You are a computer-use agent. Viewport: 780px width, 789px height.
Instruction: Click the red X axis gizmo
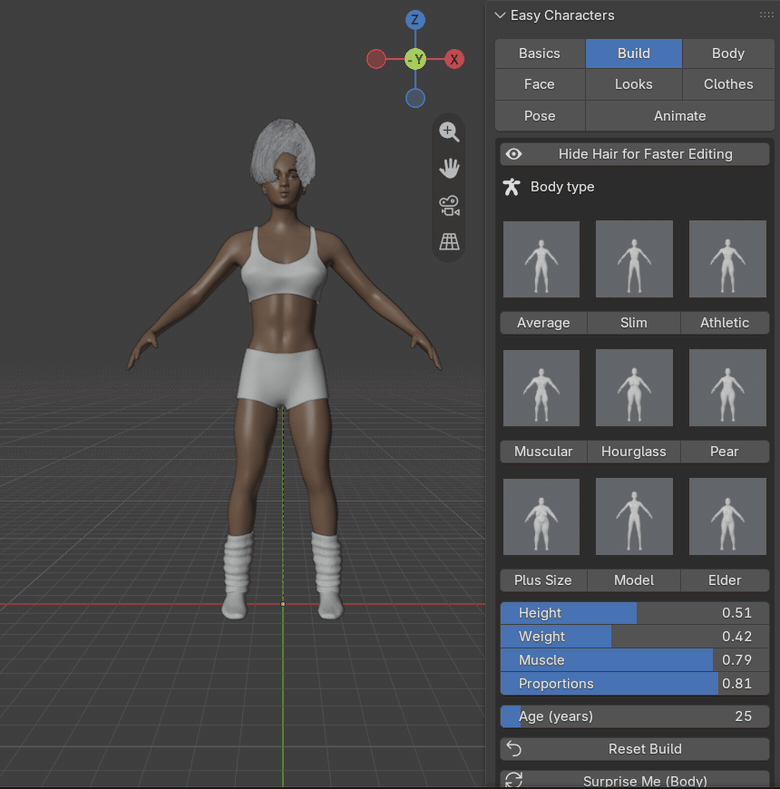454,59
